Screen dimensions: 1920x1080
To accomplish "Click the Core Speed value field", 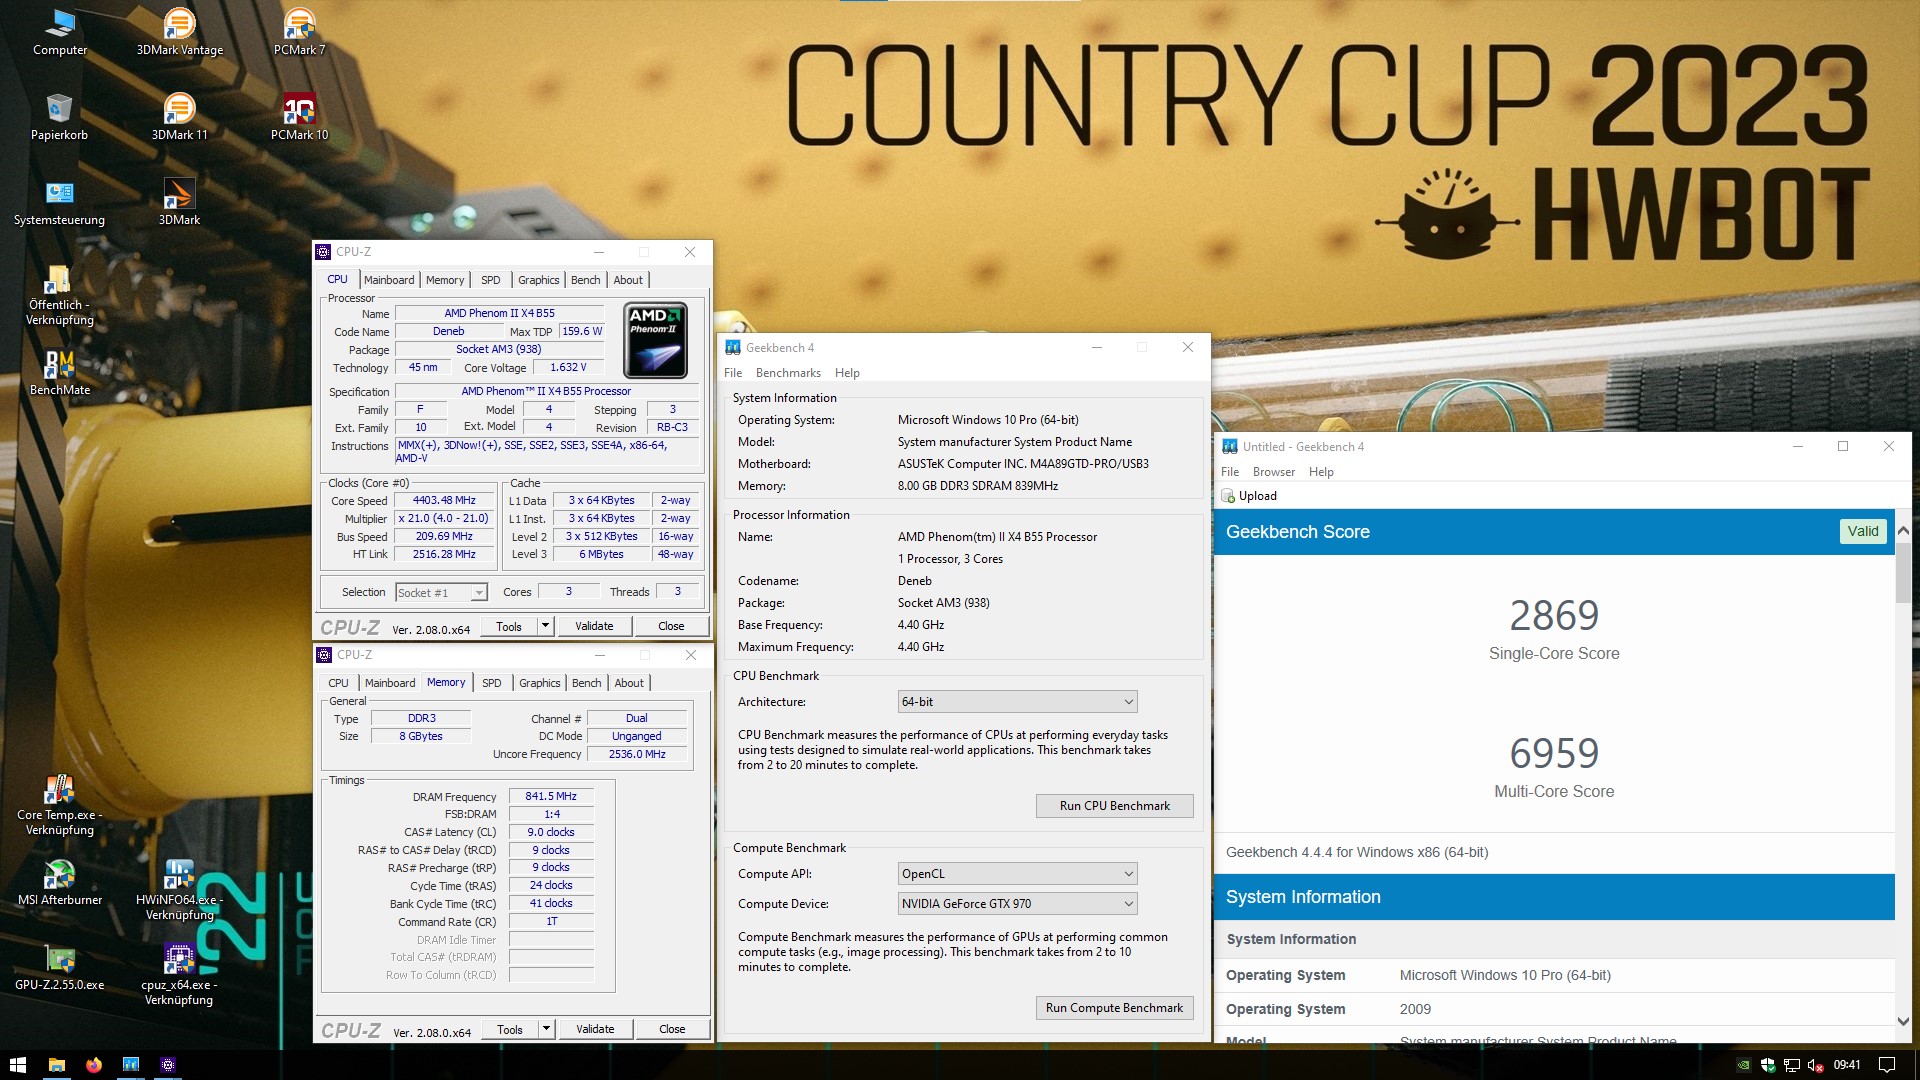I will point(444,501).
